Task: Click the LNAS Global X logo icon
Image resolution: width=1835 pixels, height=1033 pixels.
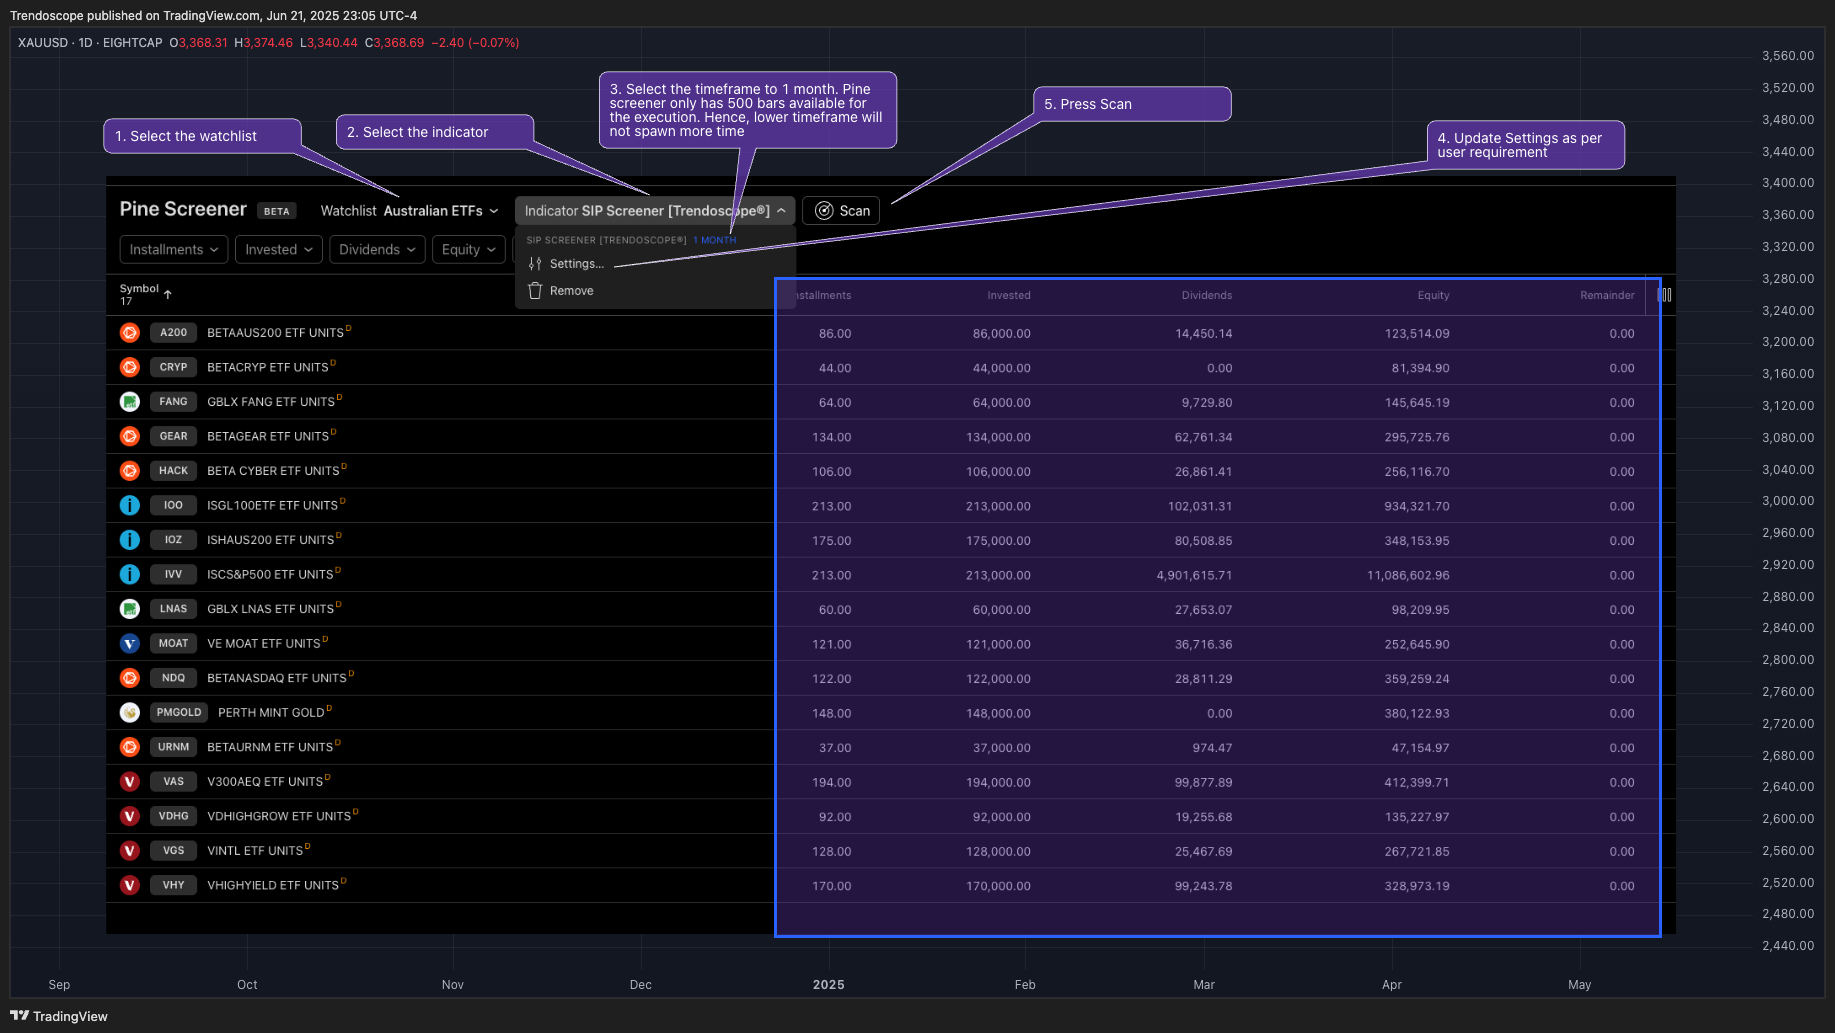Action: 130,609
